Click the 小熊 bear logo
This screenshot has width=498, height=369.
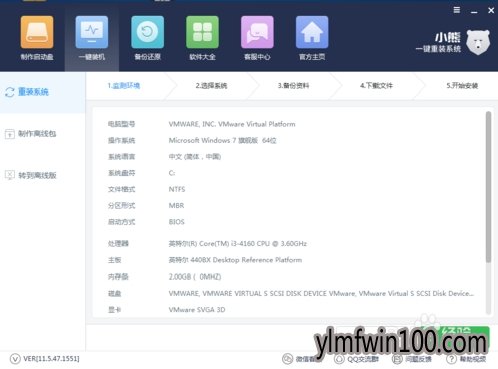point(478,42)
